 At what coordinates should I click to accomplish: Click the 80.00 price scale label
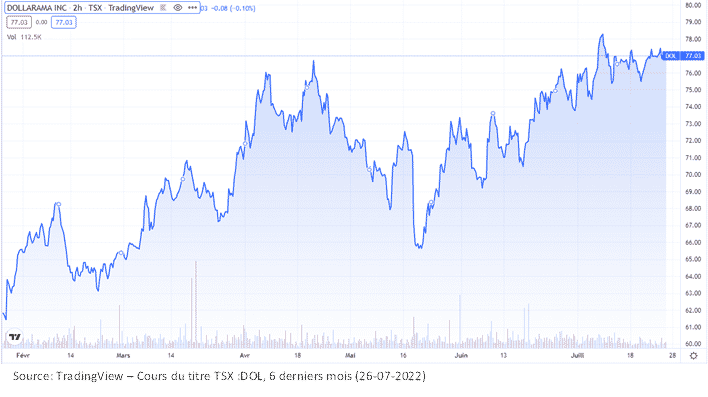click(x=693, y=5)
